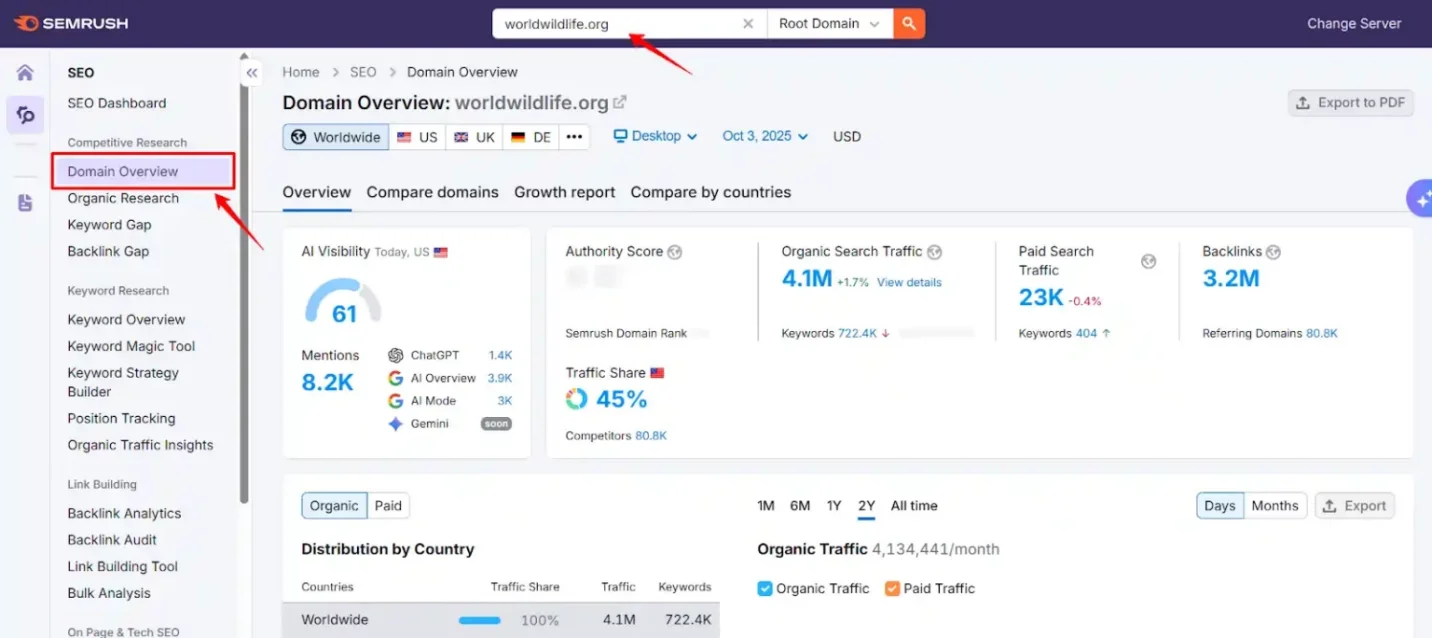This screenshot has width=1432, height=638.
Task: Switch to the DE database
Action: coord(530,137)
